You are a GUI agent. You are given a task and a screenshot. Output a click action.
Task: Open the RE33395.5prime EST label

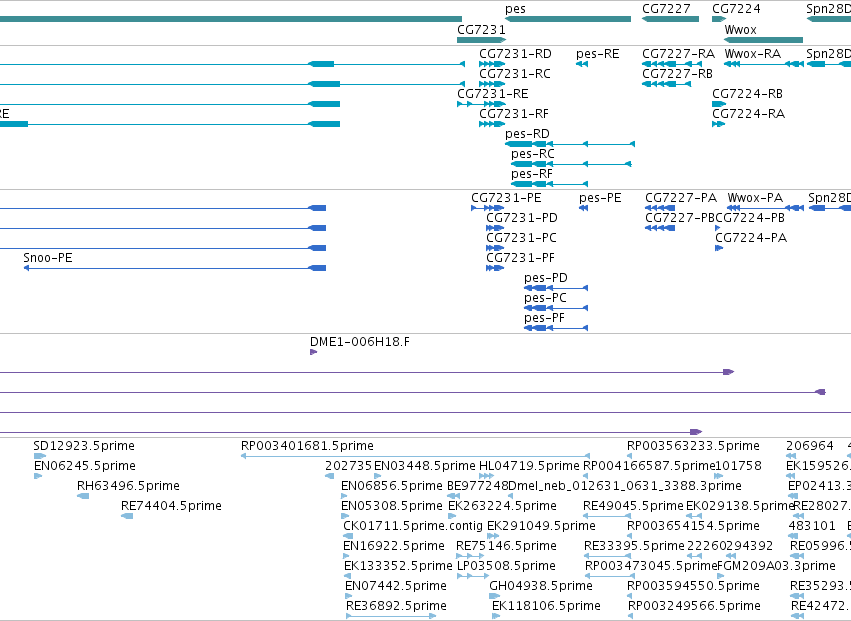634,547
